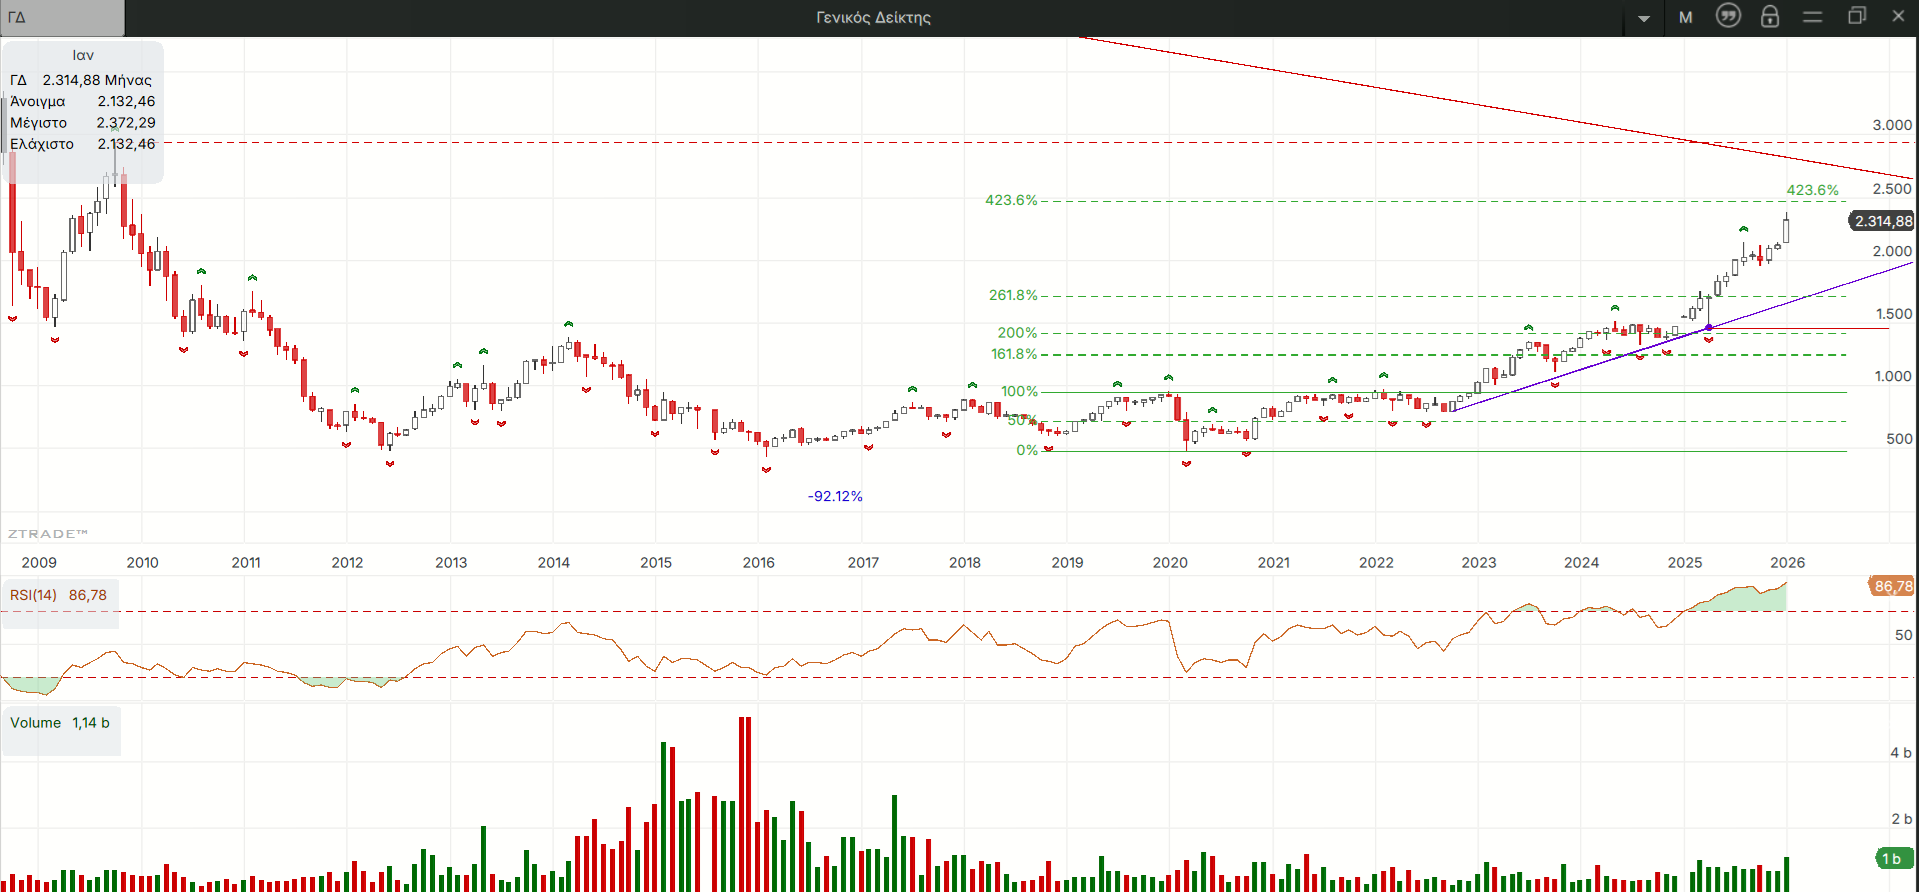Select the Volume indicator label
The height and width of the screenshot is (892, 1919).
click(x=36, y=722)
